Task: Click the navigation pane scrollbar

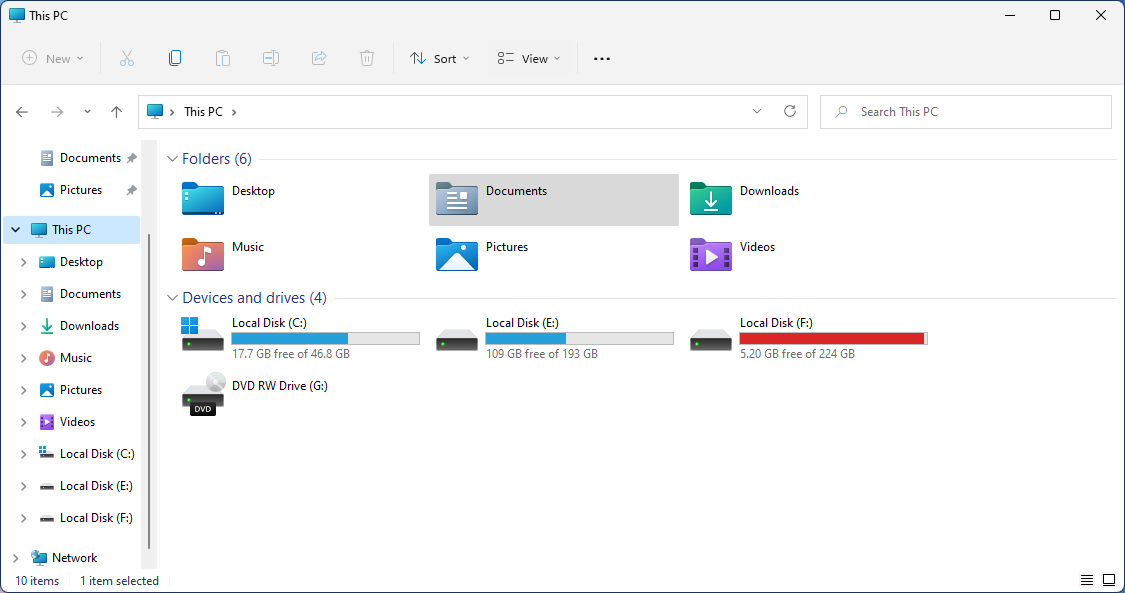Action: [149, 391]
